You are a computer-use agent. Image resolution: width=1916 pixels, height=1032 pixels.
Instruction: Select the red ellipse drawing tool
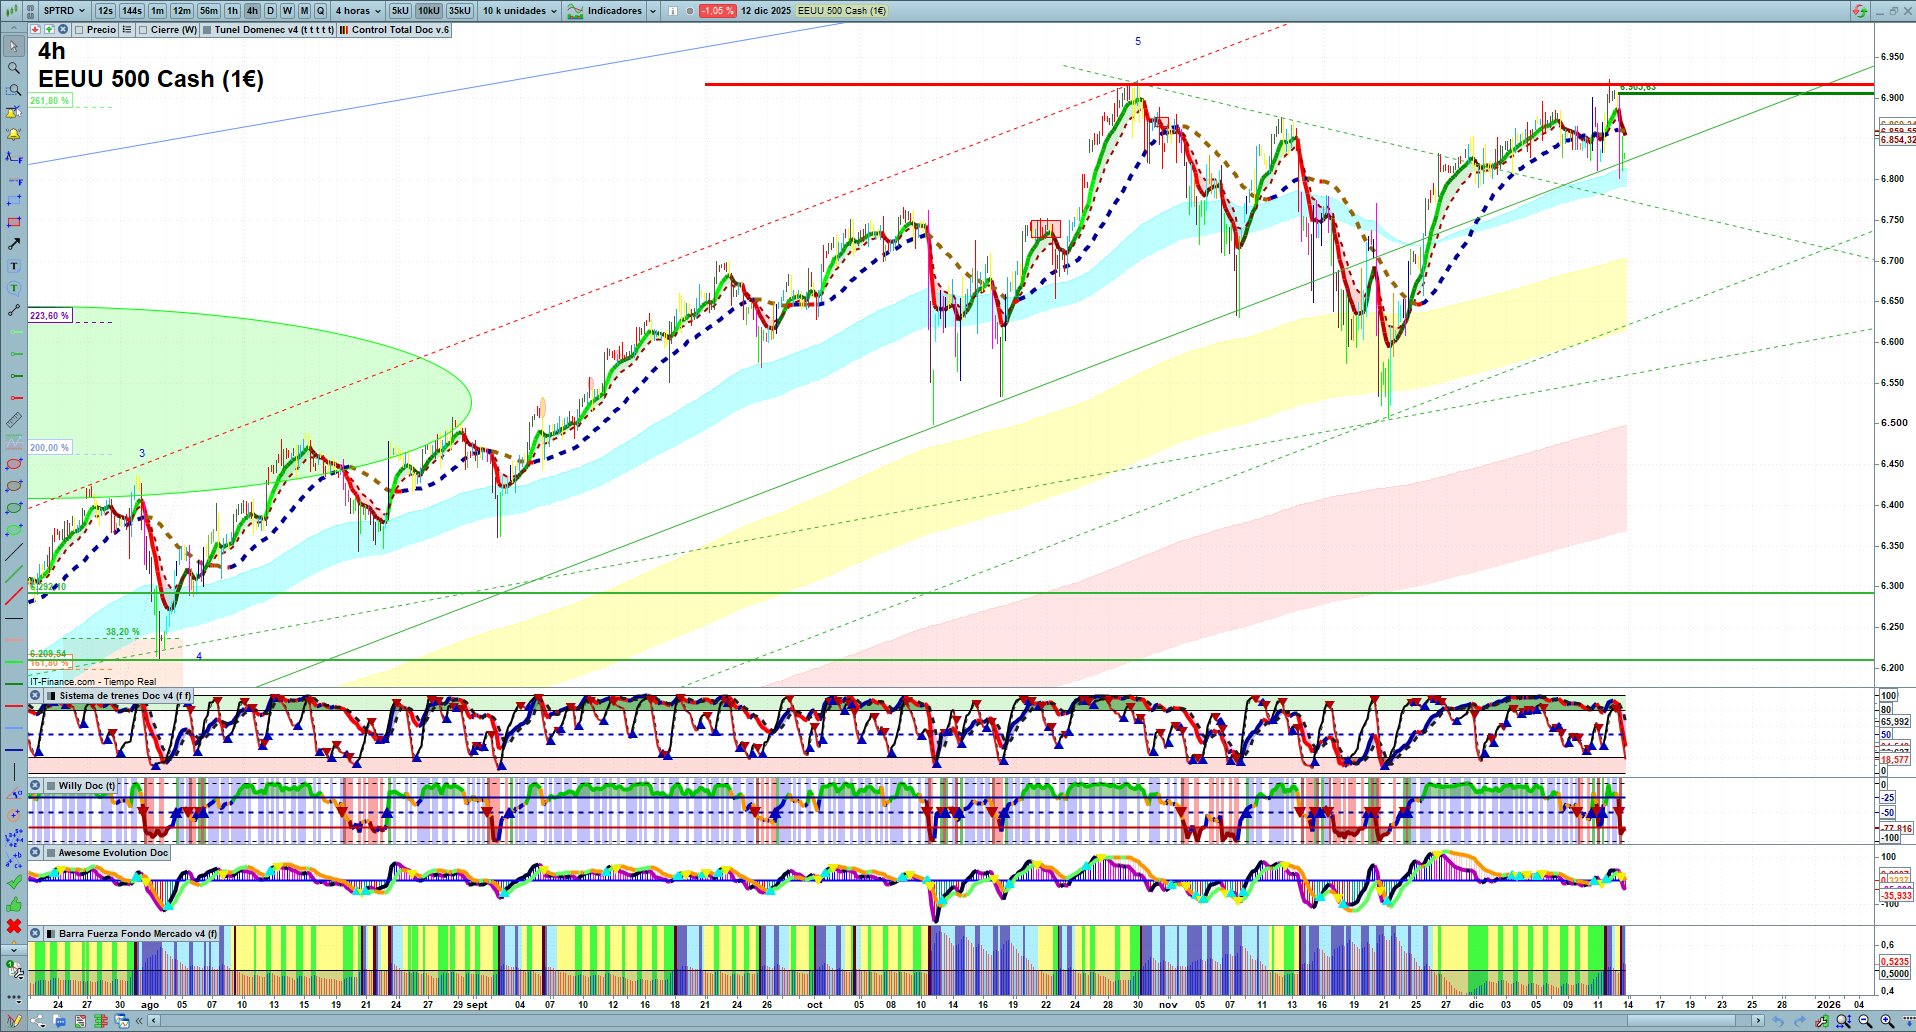pyautogui.click(x=14, y=464)
